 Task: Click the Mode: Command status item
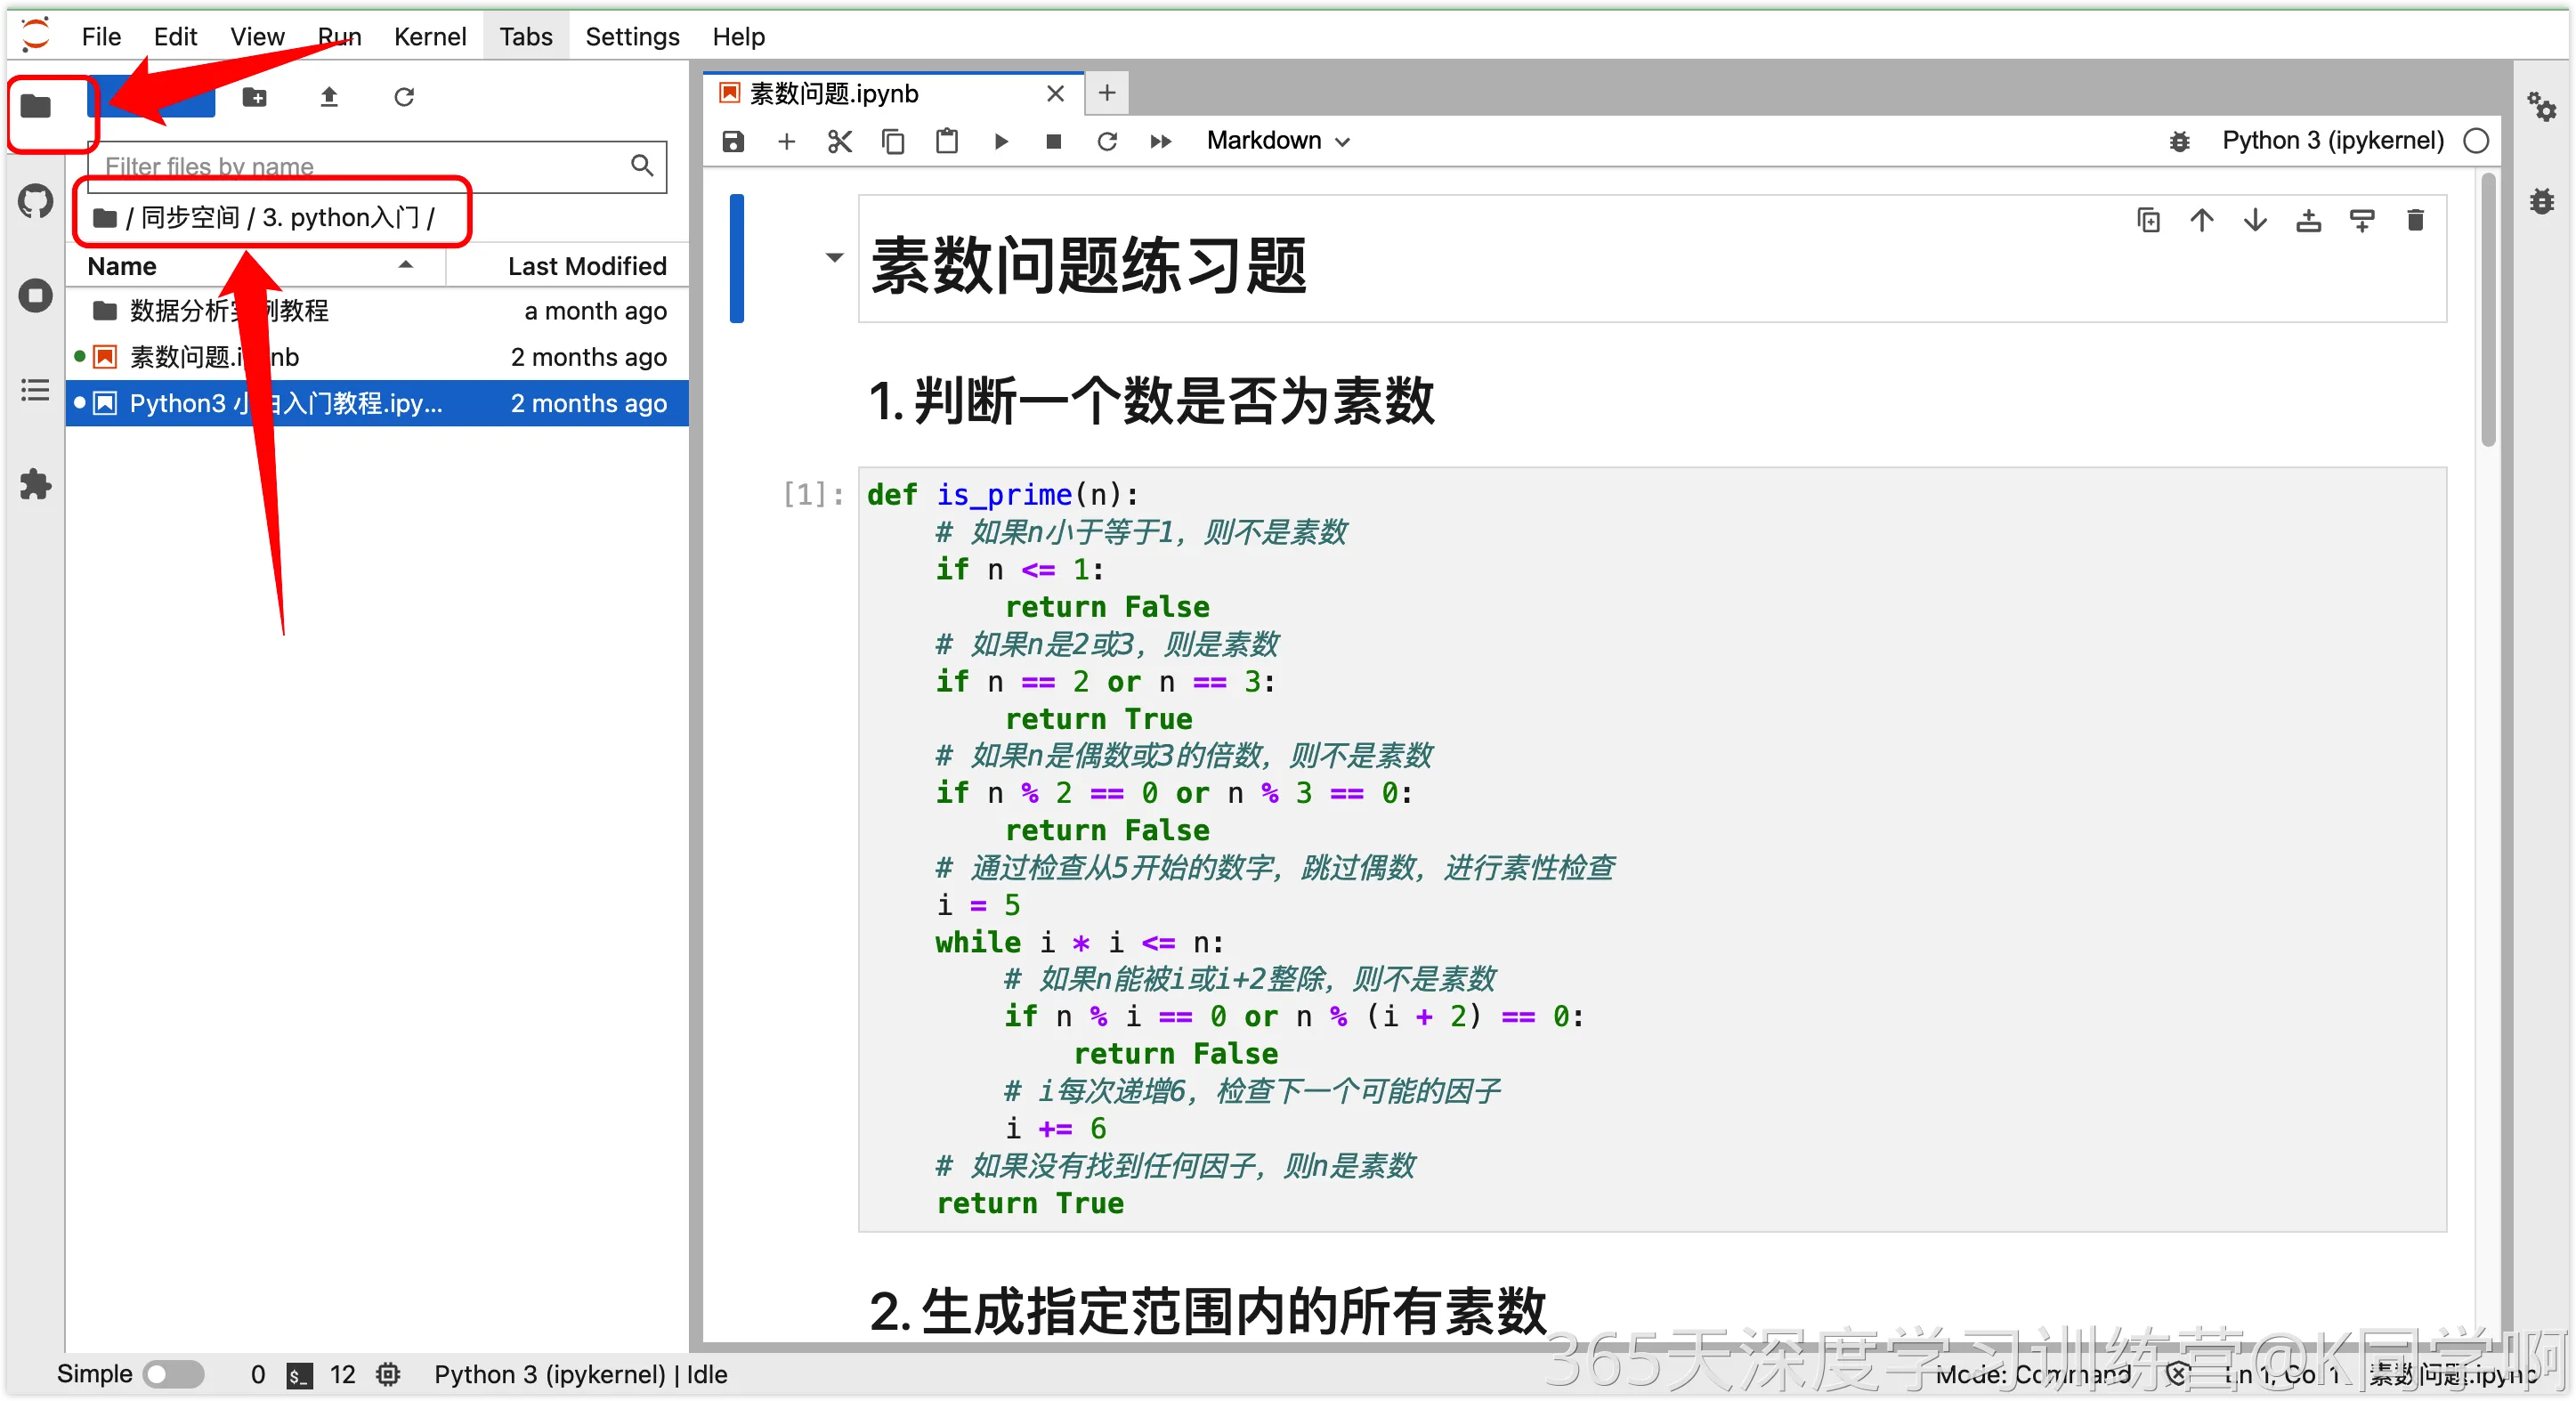coord(2033,1375)
